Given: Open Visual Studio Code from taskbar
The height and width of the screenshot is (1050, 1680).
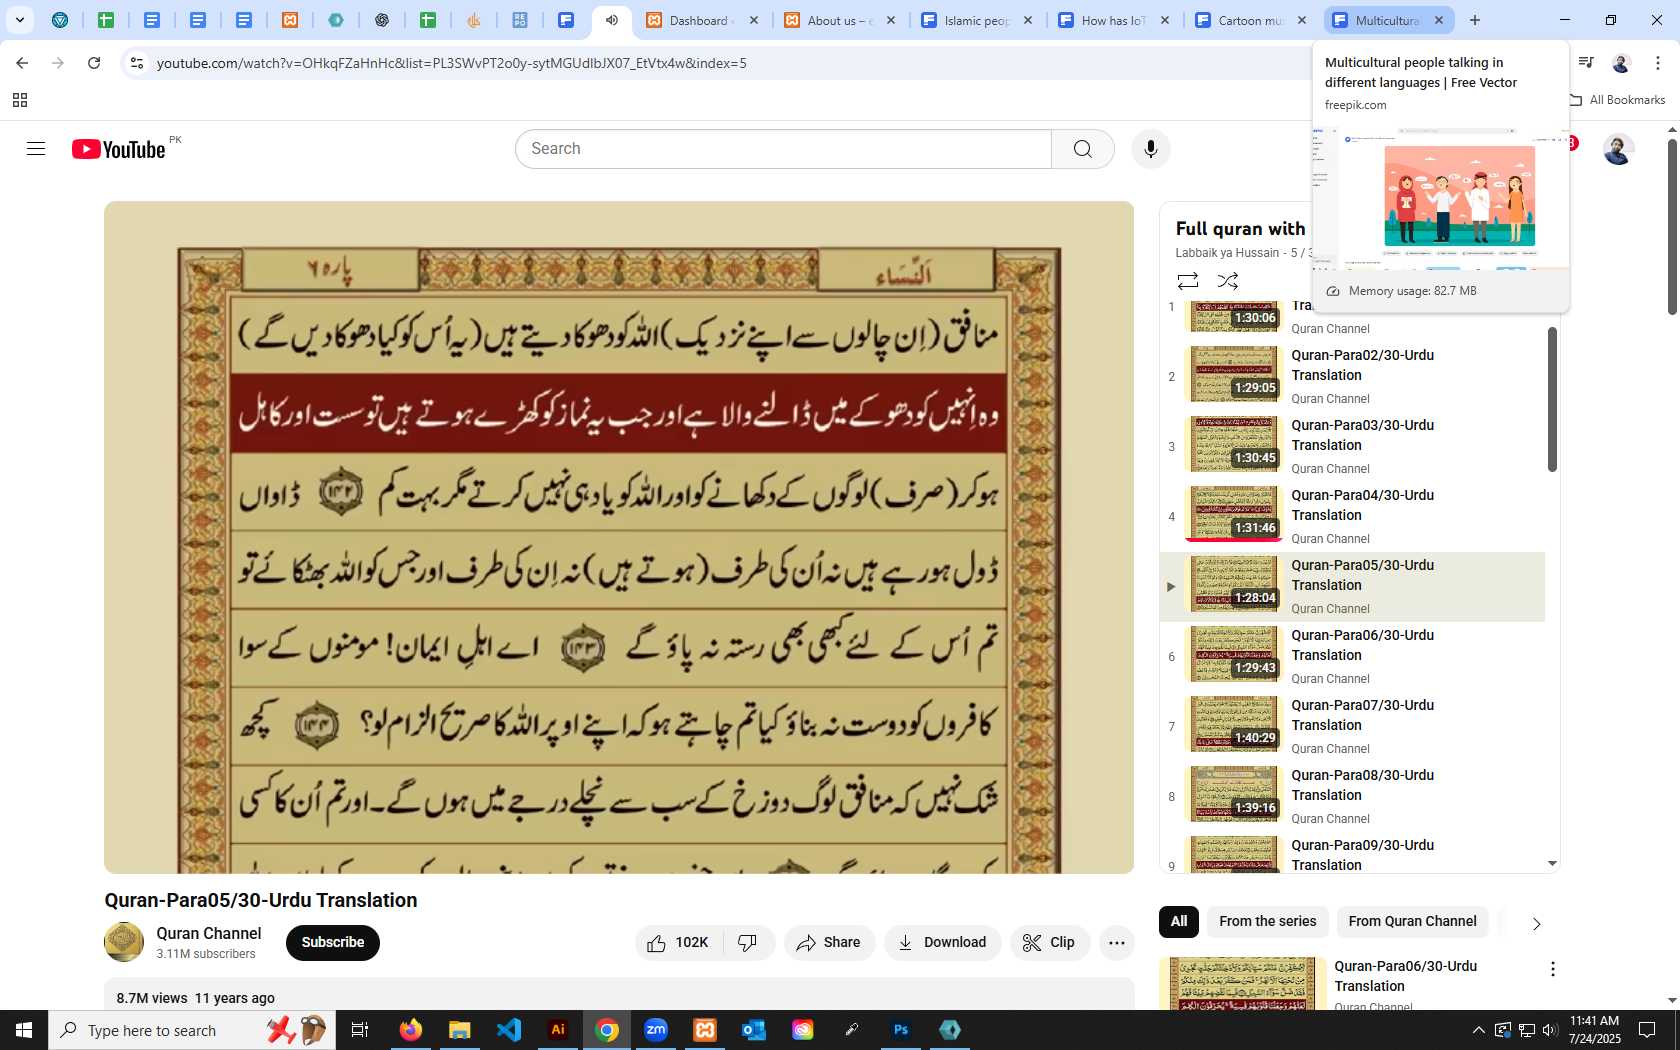Looking at the screenshot, I should (x=509, y=1030).
